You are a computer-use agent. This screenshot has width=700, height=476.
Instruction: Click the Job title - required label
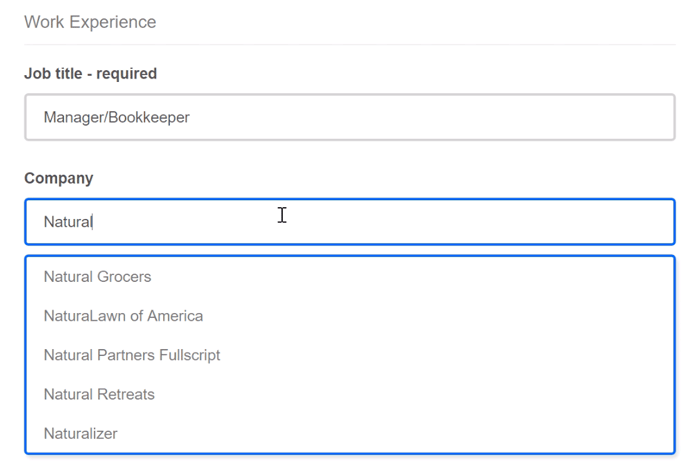point(90,73)
